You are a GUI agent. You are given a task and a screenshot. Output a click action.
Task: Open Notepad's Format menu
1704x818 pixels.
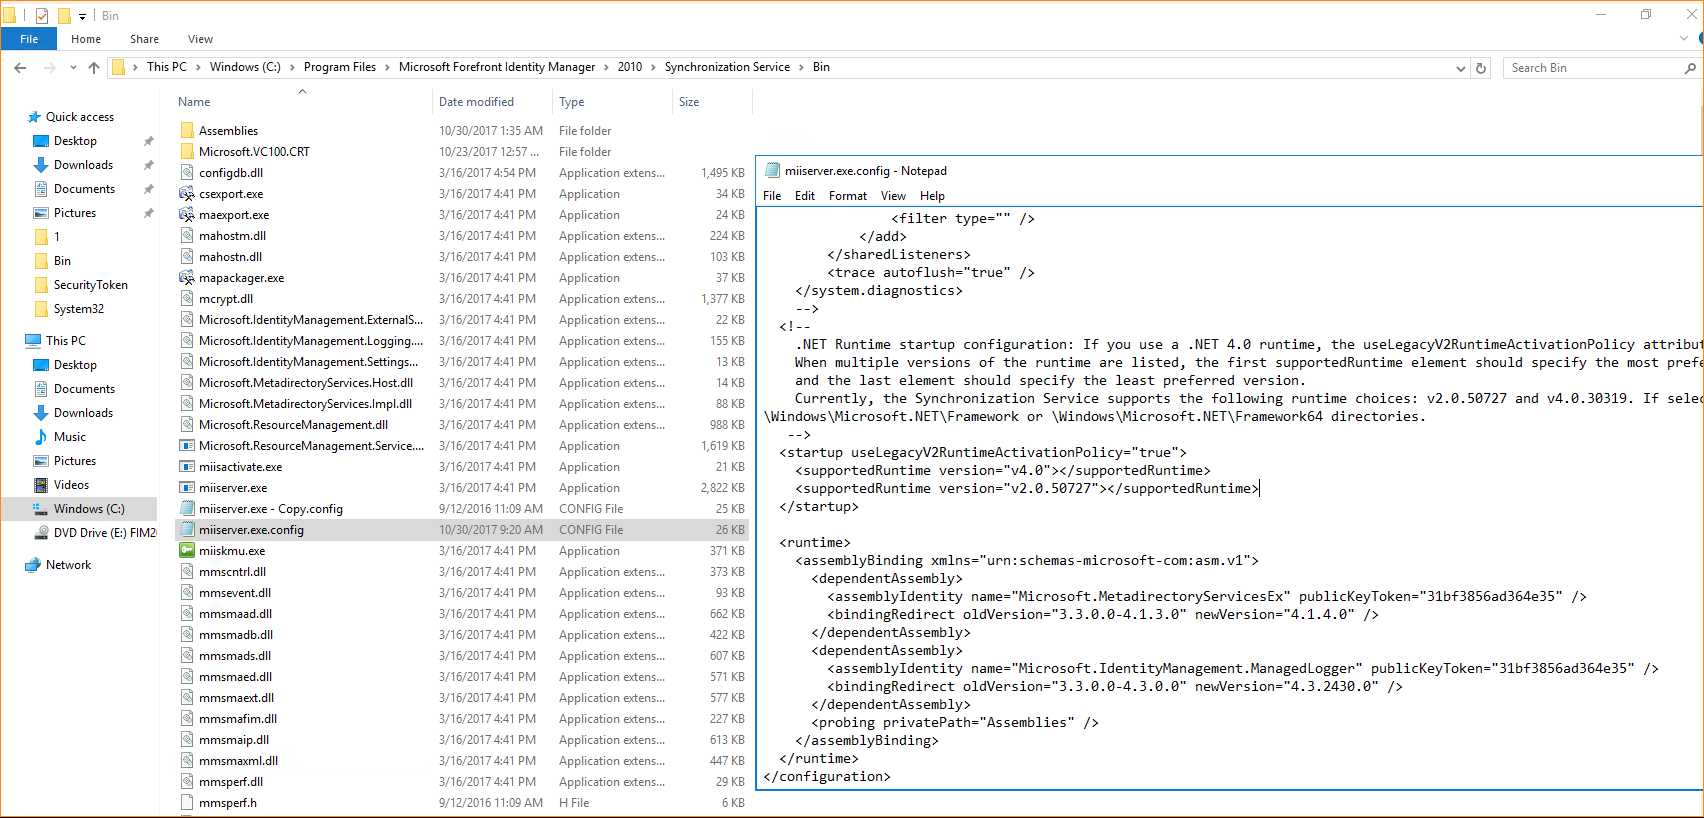pyautogui.click(x=848, y=196)
